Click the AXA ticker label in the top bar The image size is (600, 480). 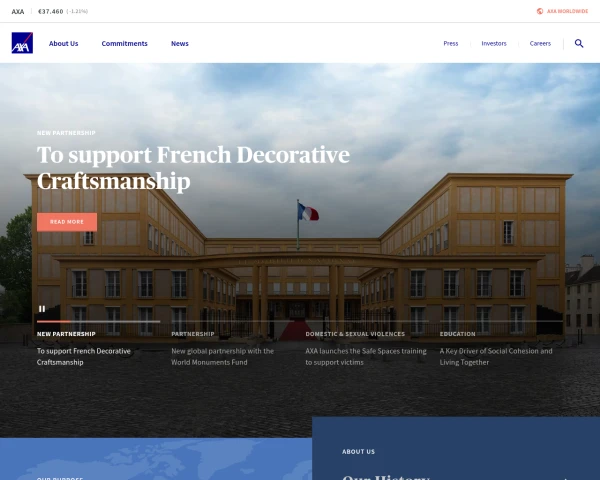click(x=18, y=11)
